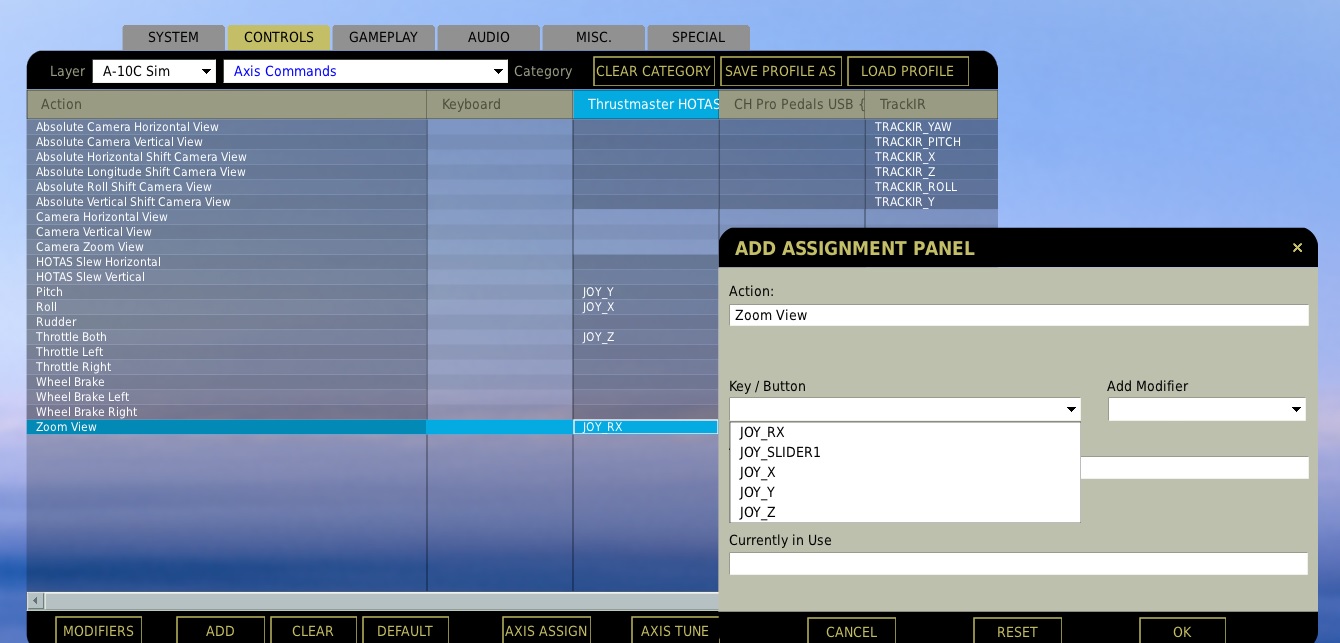1340x643 pixels.
Task: Click the AXIS ASSIGN button
Action: (x=546, y=631)
